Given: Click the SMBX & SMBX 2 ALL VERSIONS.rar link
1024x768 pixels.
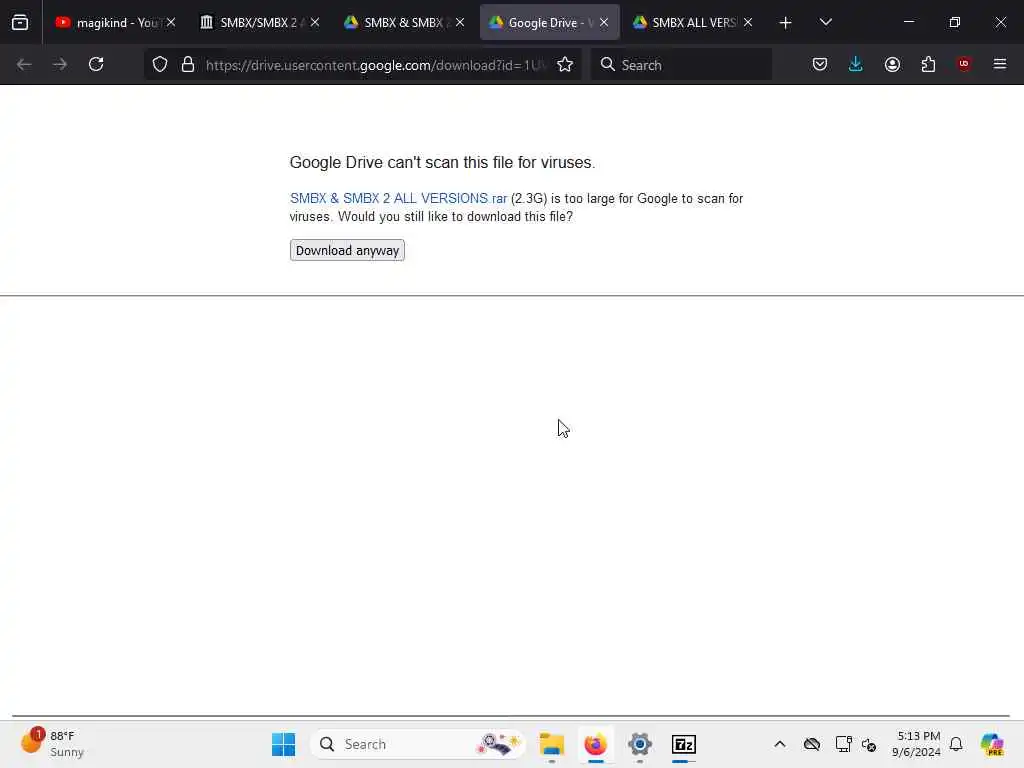Looking at the screenshot, I should pos(398,198).
